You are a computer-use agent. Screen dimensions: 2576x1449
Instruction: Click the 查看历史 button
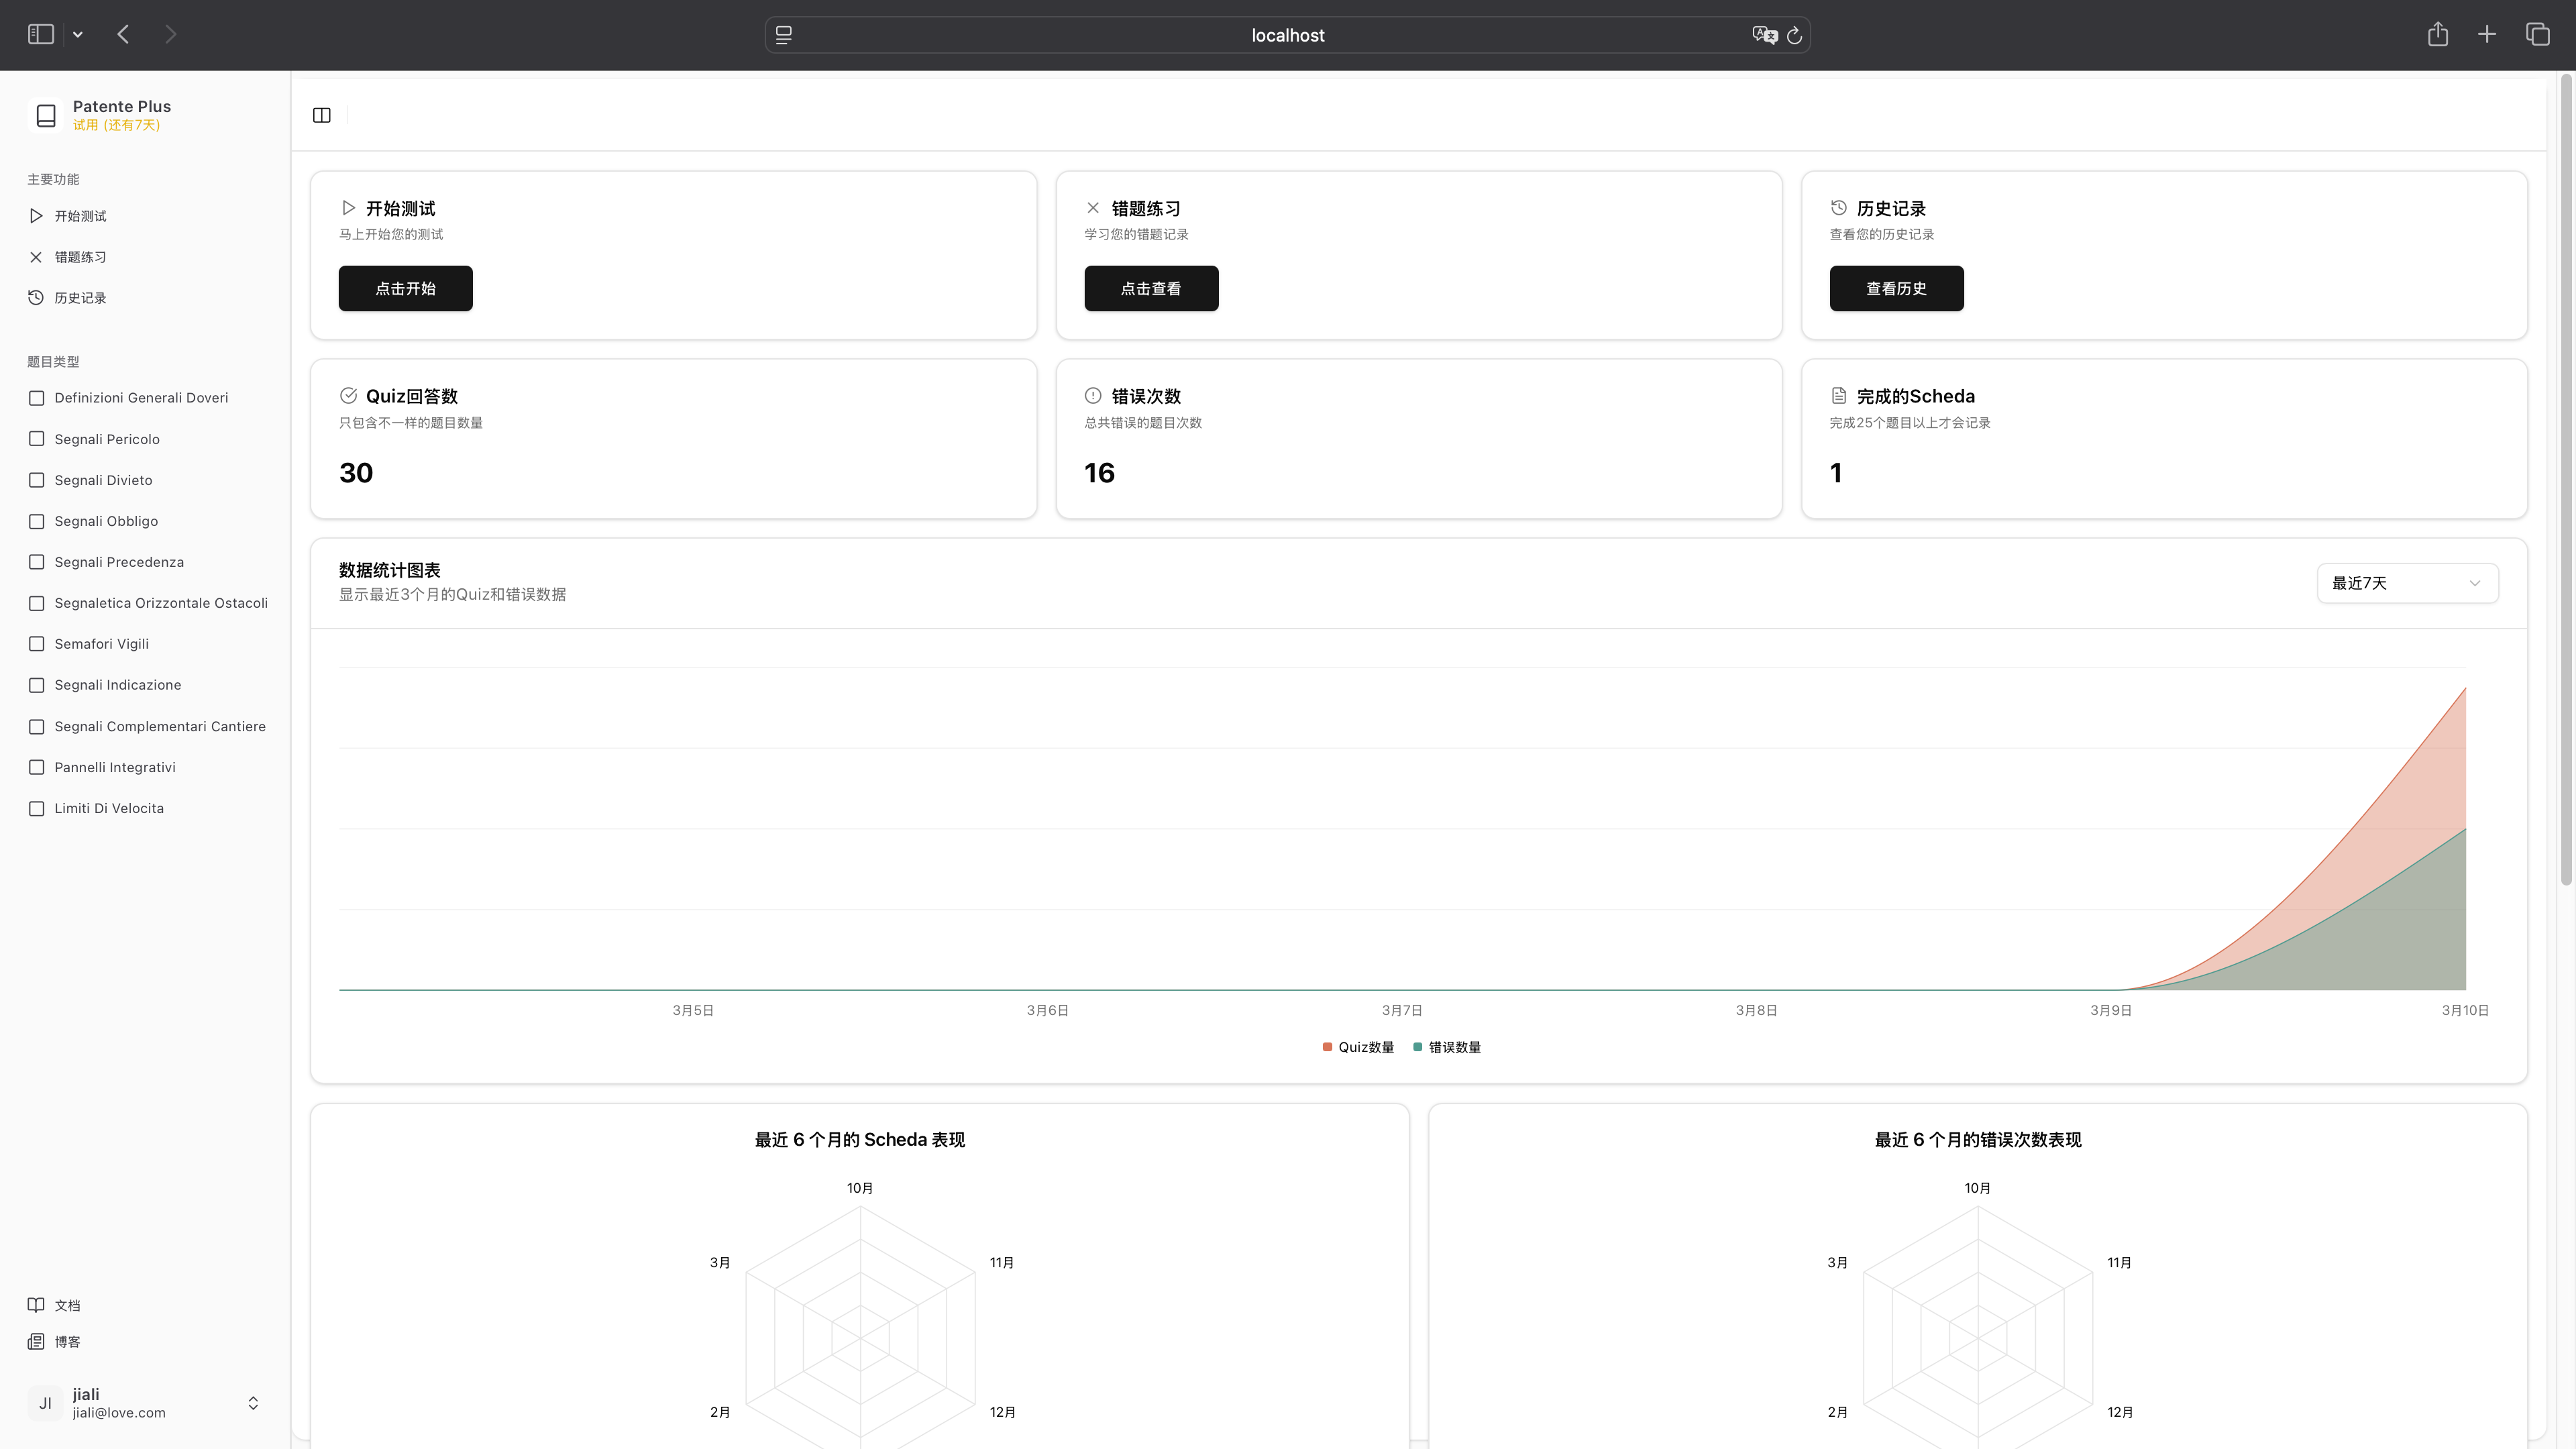click(x=1896, y=288)
